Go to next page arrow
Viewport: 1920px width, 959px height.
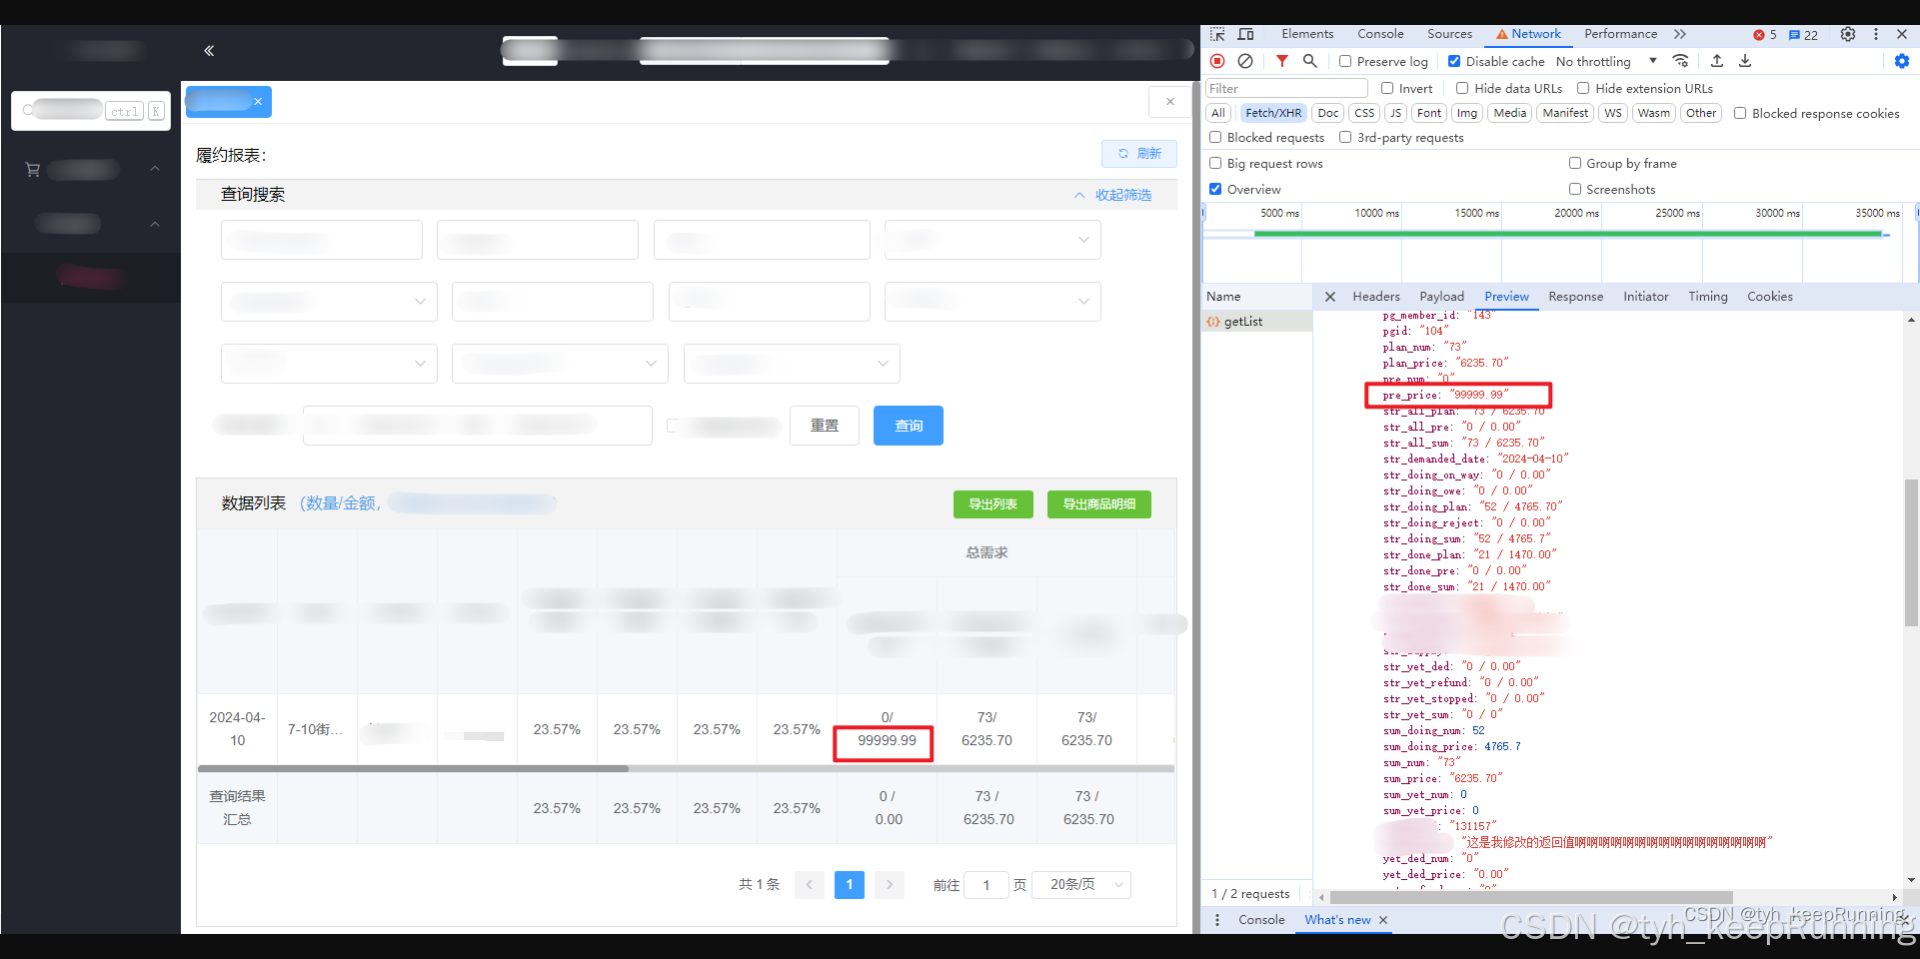click(x=889, y=885)
